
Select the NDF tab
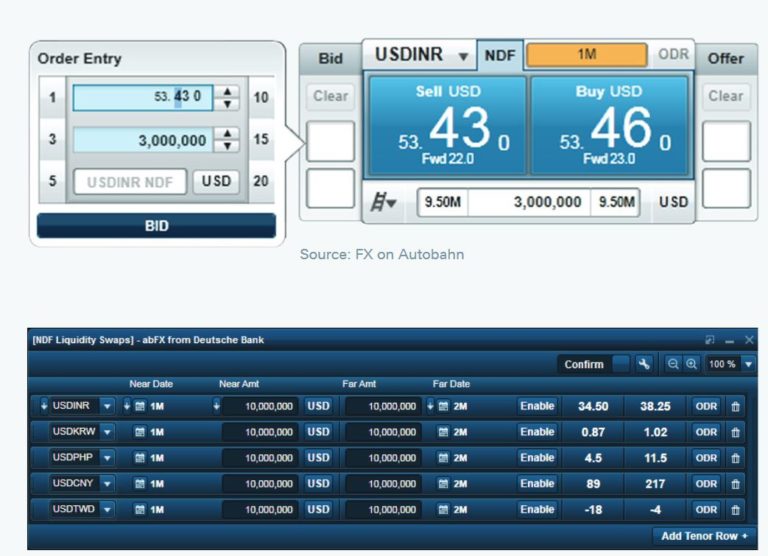point(500,55)
